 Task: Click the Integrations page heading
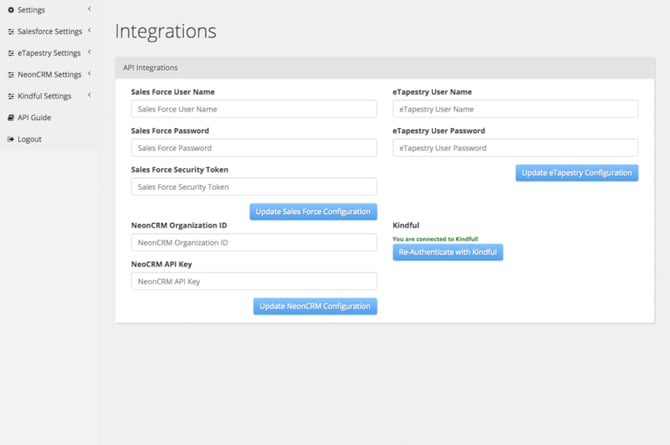coord(165,31)
